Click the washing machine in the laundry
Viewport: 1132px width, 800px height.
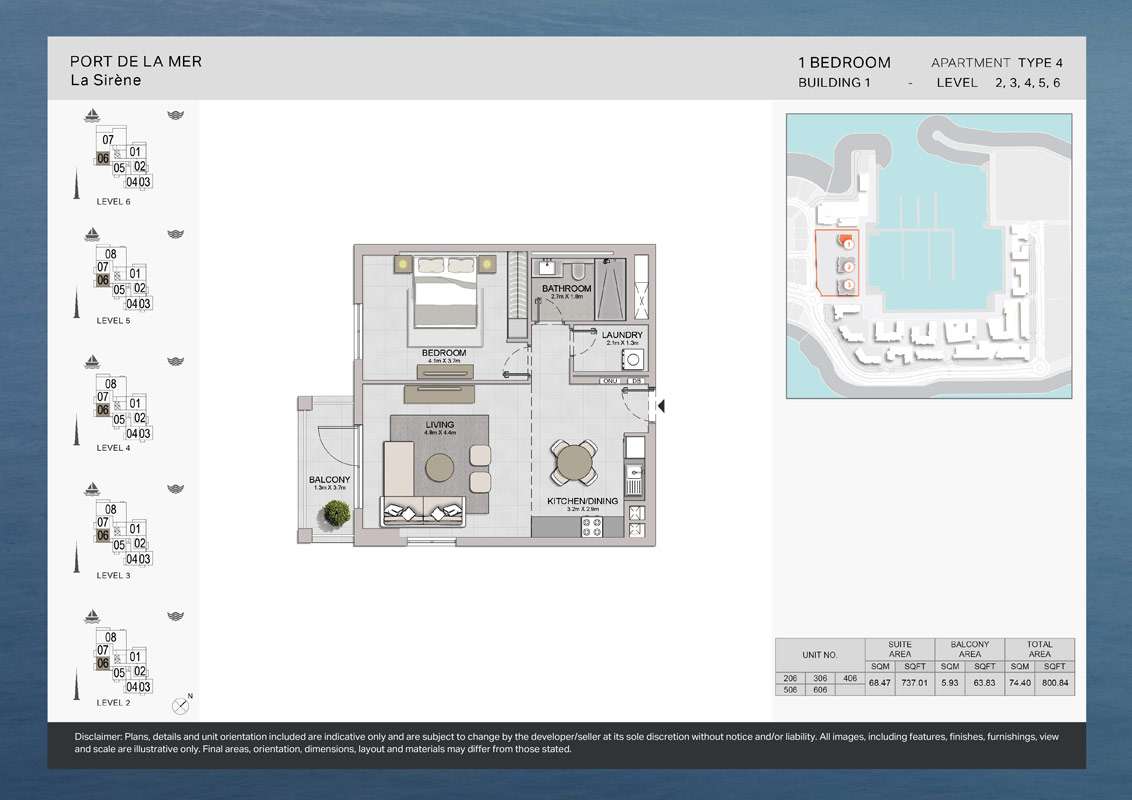pos(632,359)
